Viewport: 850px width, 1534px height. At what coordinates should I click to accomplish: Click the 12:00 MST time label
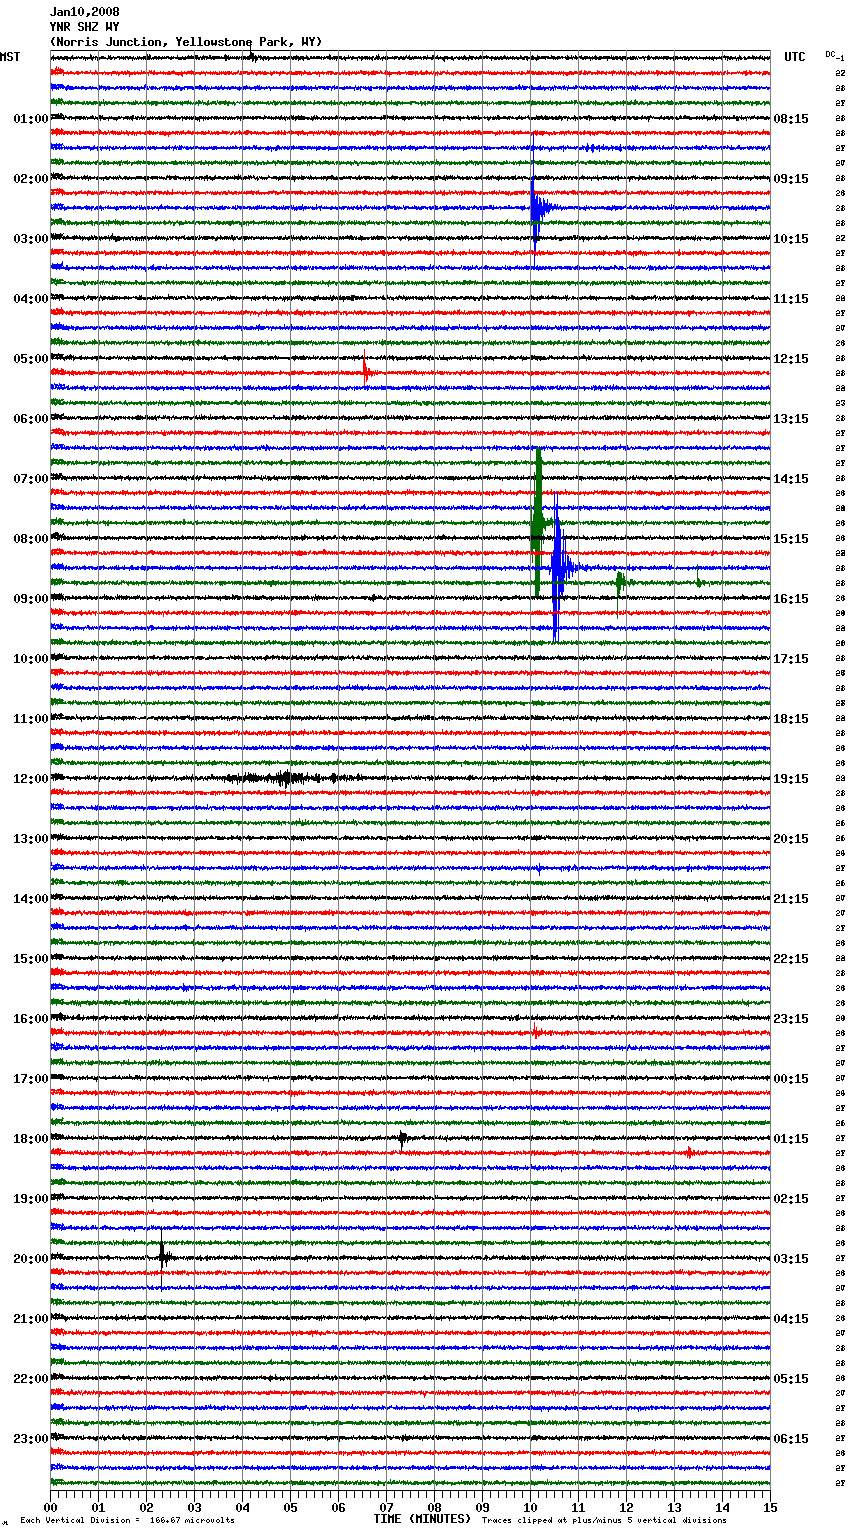tap(31, 779)
